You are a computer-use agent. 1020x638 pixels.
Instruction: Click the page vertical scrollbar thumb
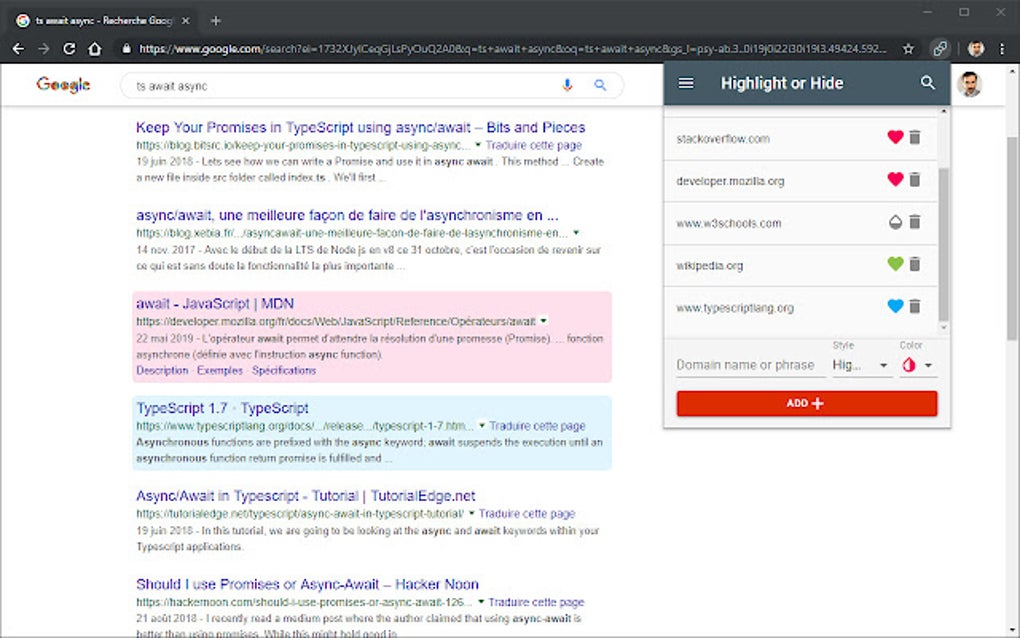point(1012,238)
